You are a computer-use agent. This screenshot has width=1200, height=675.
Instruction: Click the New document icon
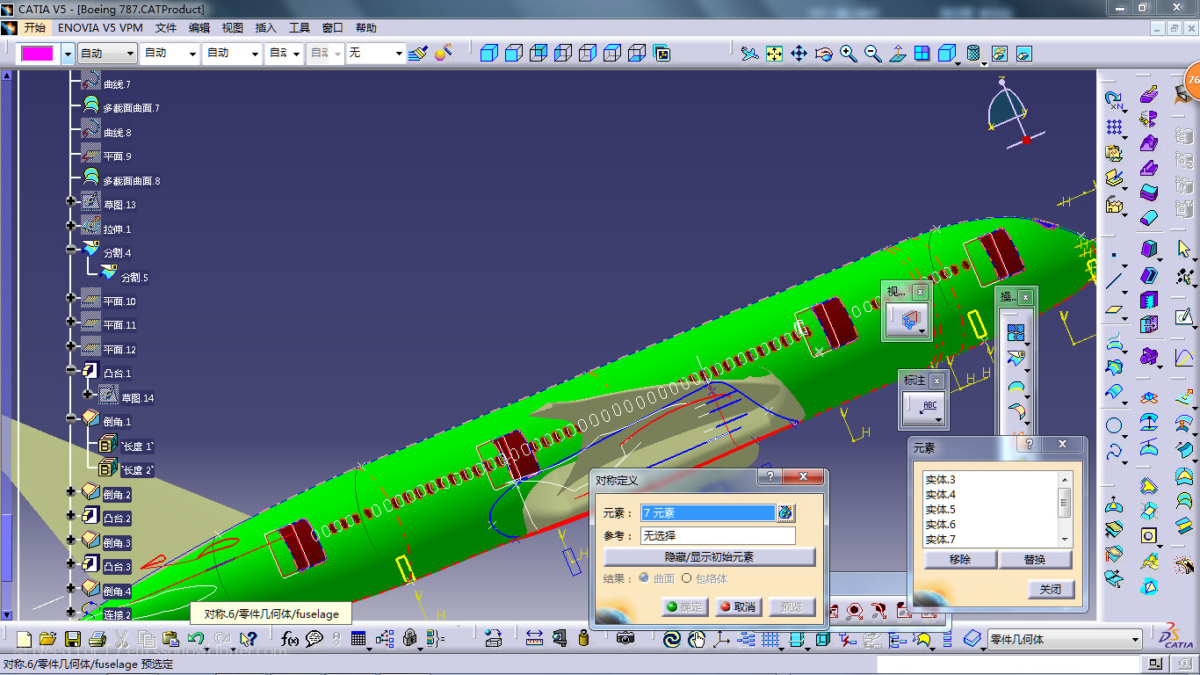click(x=23, y=639)
